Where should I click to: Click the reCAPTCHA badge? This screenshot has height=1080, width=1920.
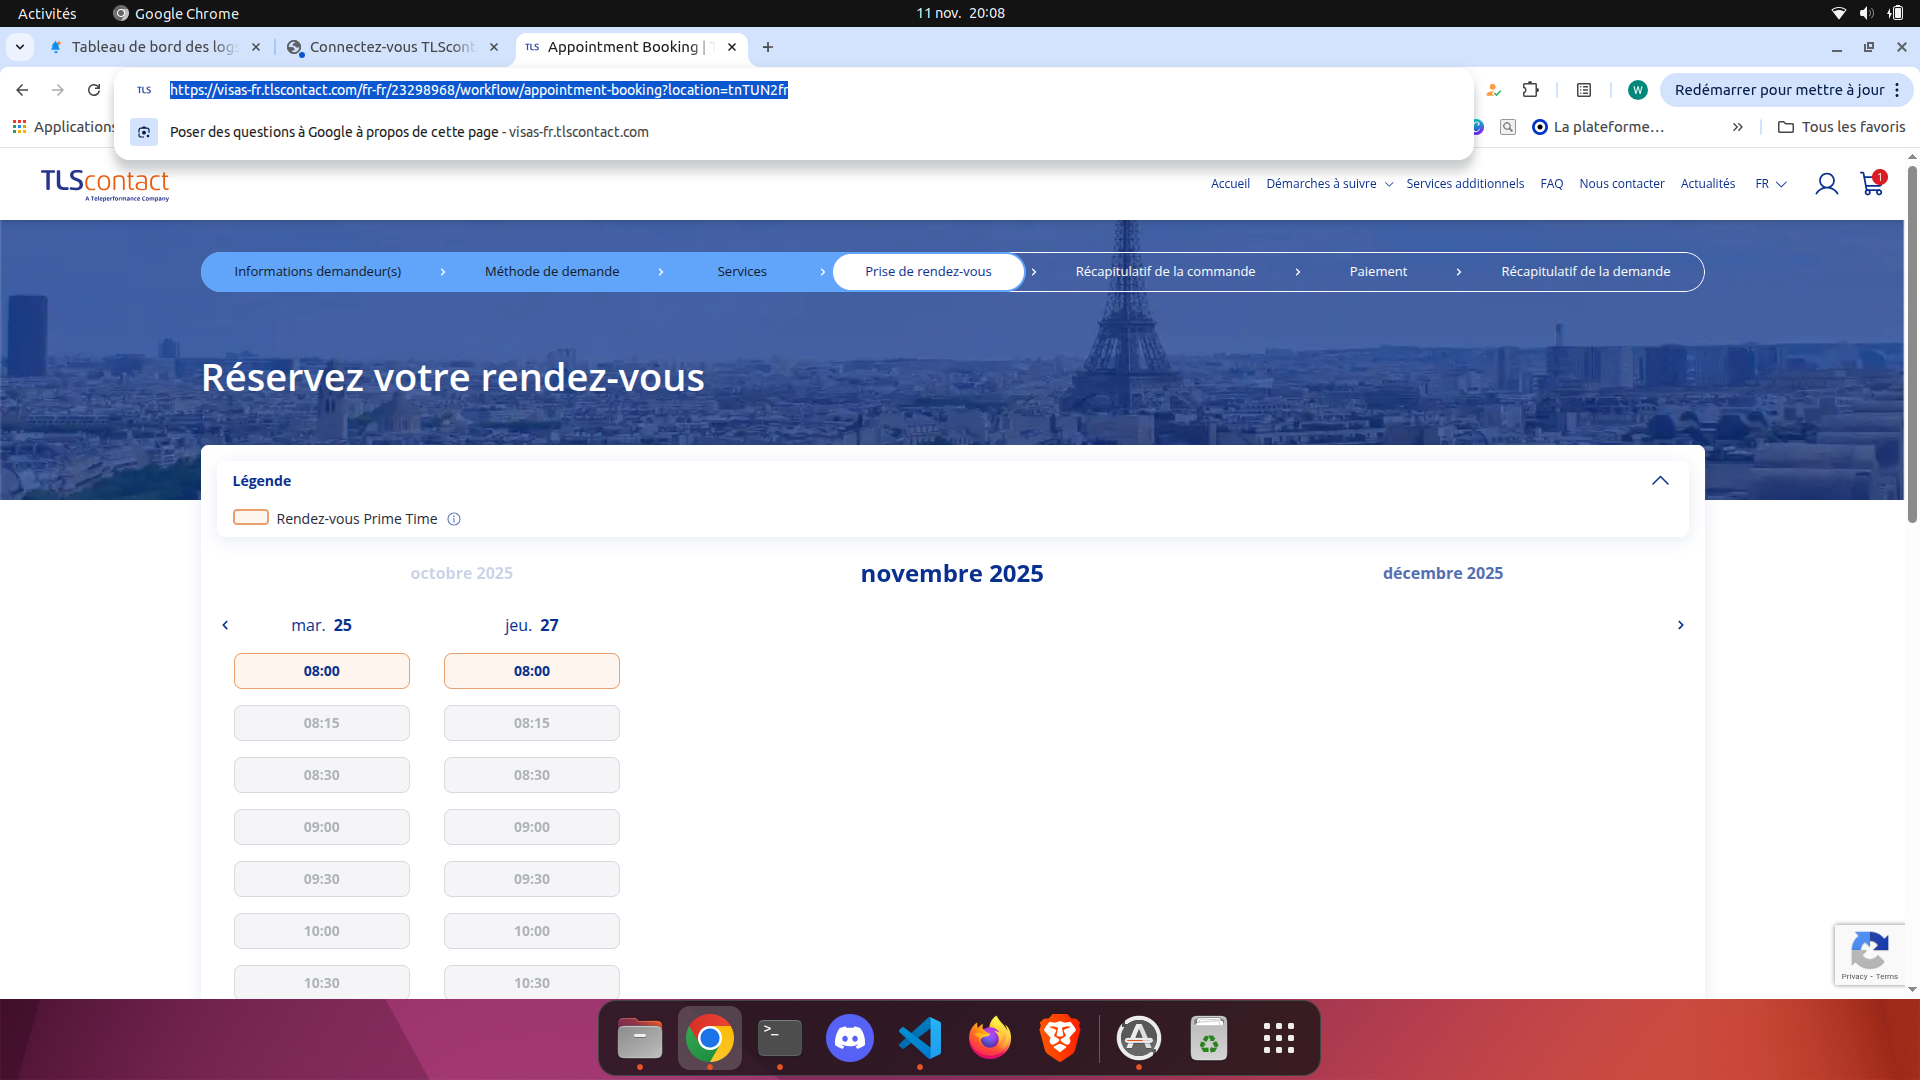1869,954
